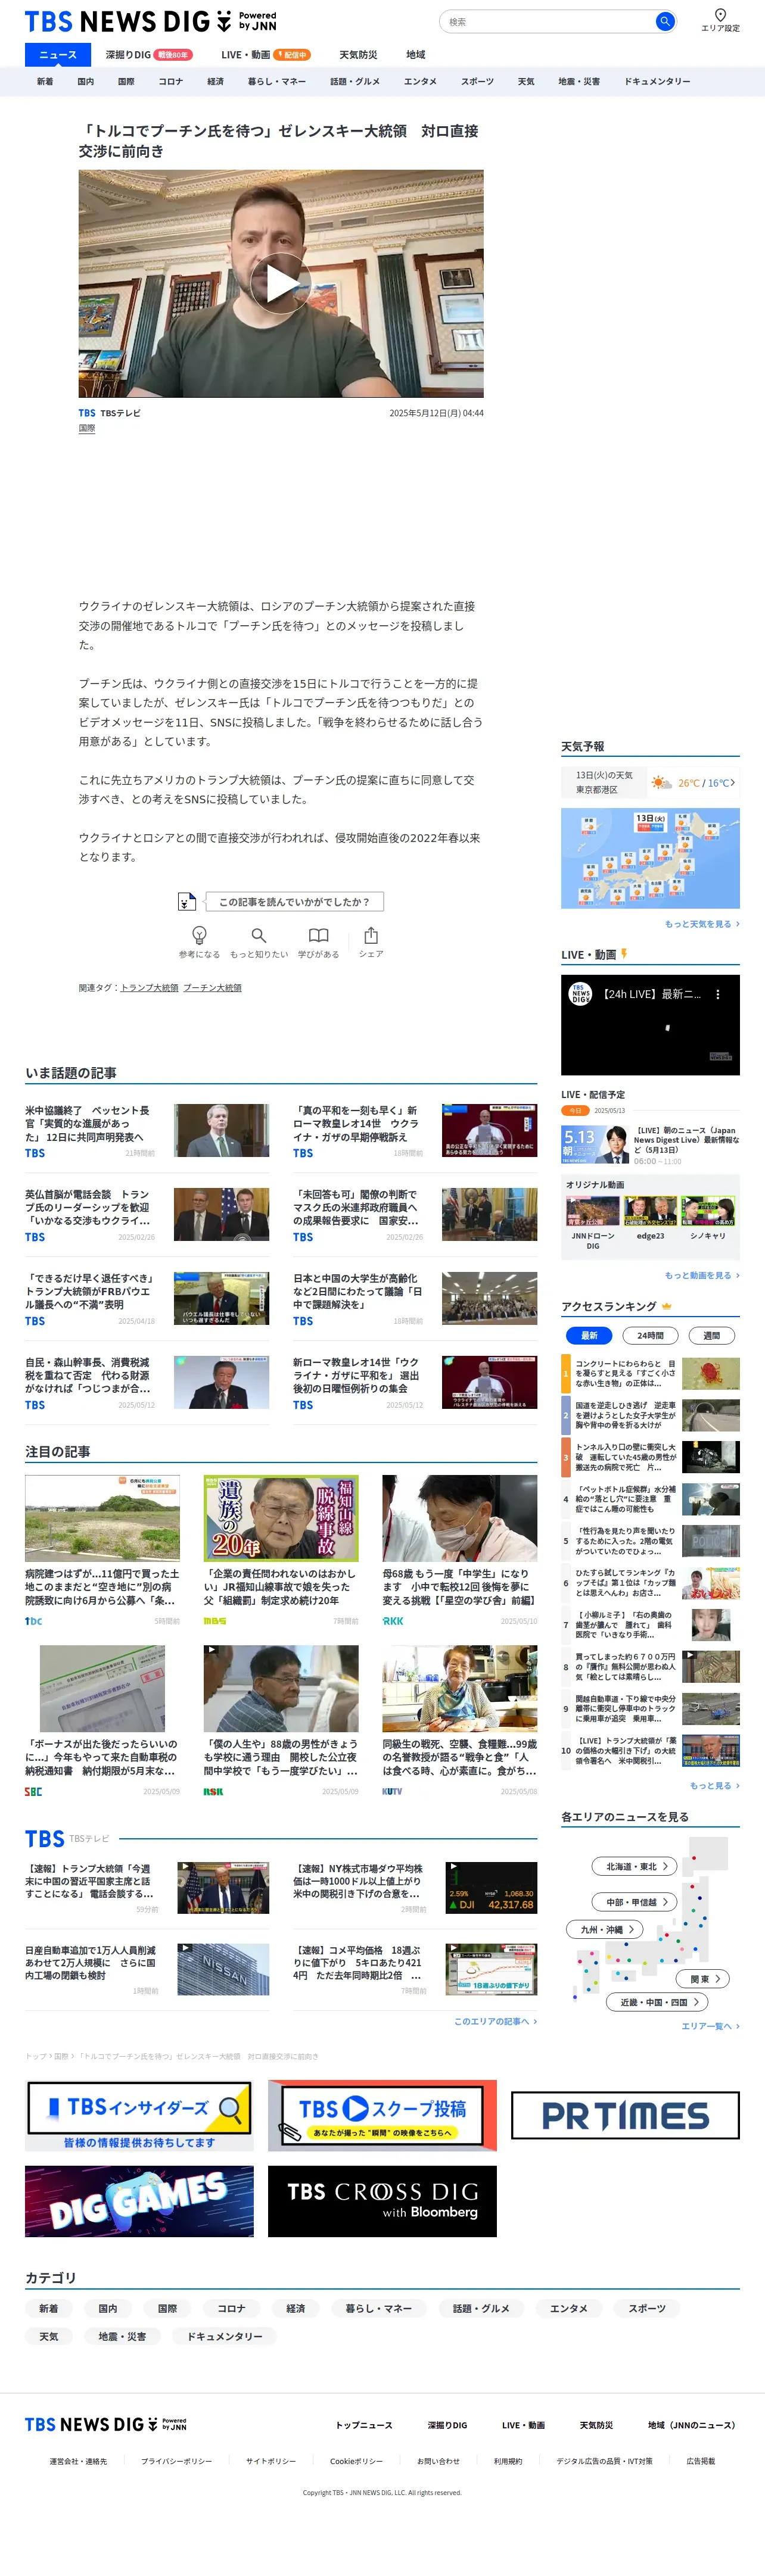Open the エリア設定 location pin icon
The height and width of the screenshot is (2576, 765).
(720, 15)
